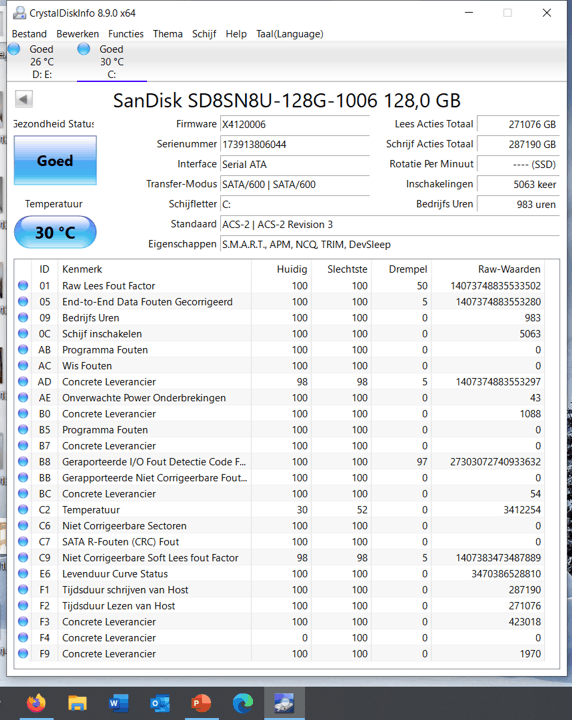
Task: Select the D: E: disk tab
Action: click(41, 62)
